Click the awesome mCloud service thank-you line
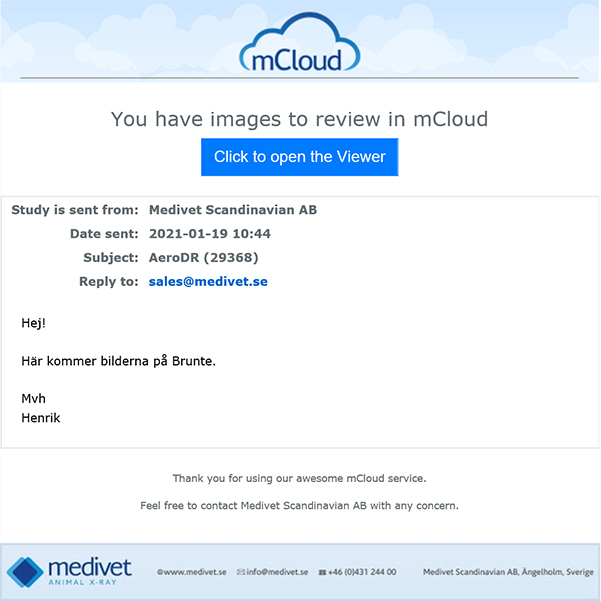Image resolution: width=601 pixels, height=601 pixels. pos(299,478)
